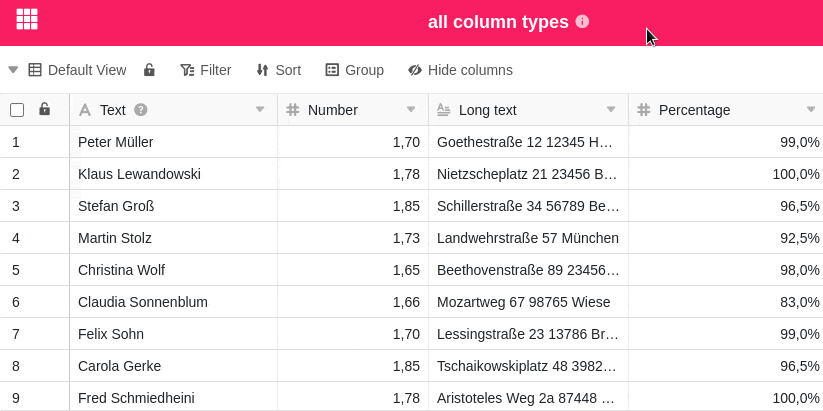Open the Number column dropdown arrow
This screenshot has width=823, height=411.
411,110
